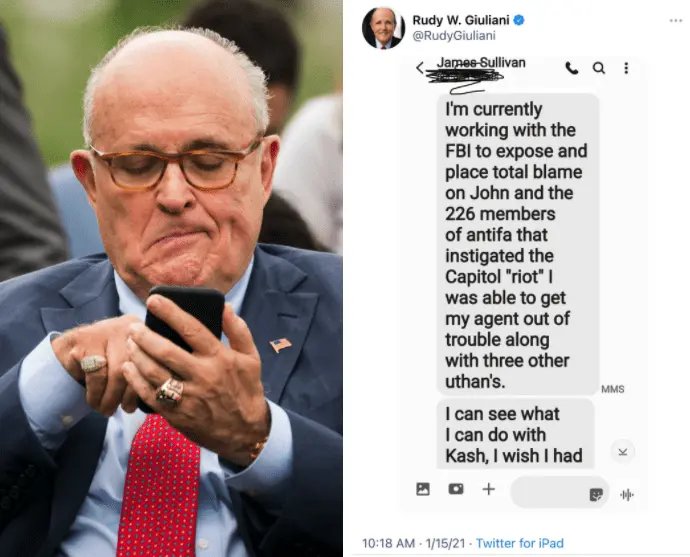
Task: Jump to latest message with down arrow
Action: point(622,452)
